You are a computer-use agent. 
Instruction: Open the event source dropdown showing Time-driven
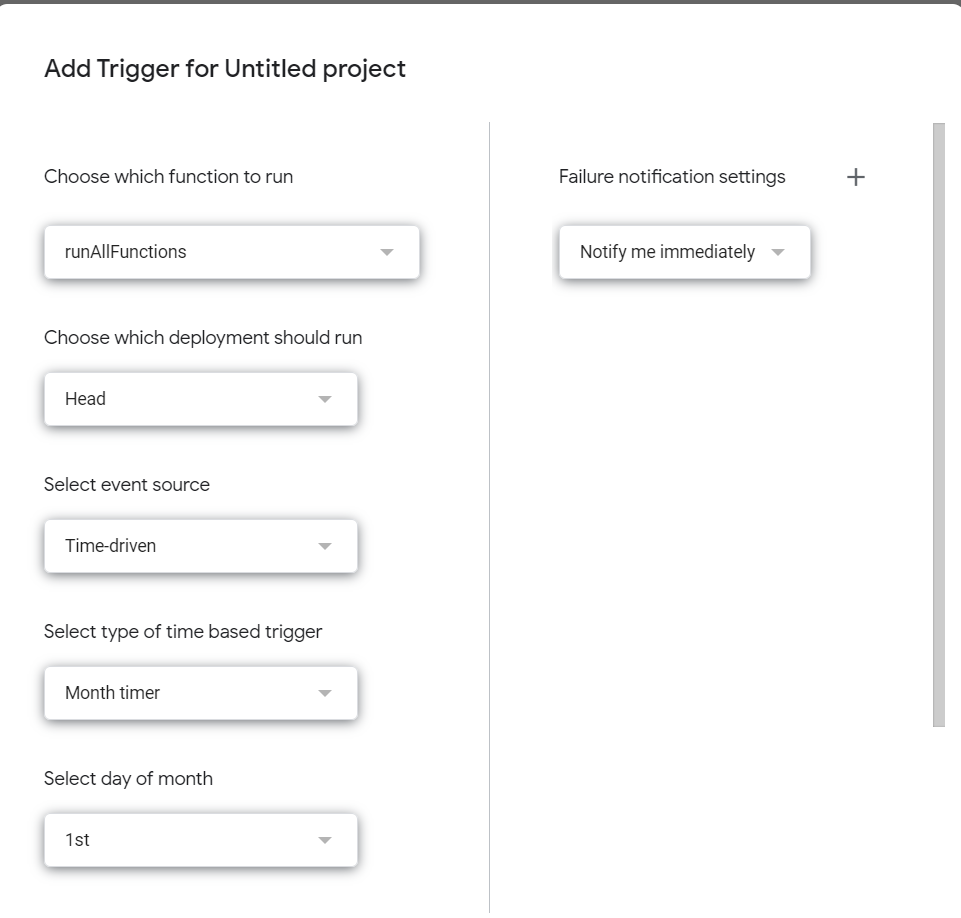click(200, 546)
